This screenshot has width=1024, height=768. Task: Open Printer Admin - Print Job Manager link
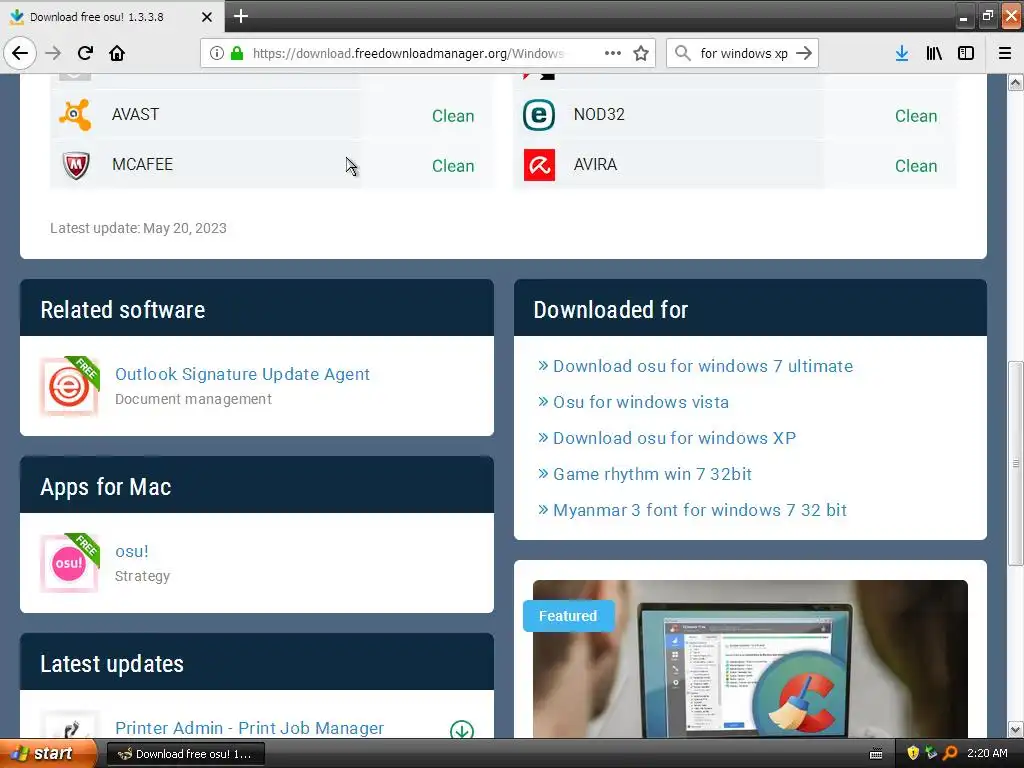pos(249,728)
